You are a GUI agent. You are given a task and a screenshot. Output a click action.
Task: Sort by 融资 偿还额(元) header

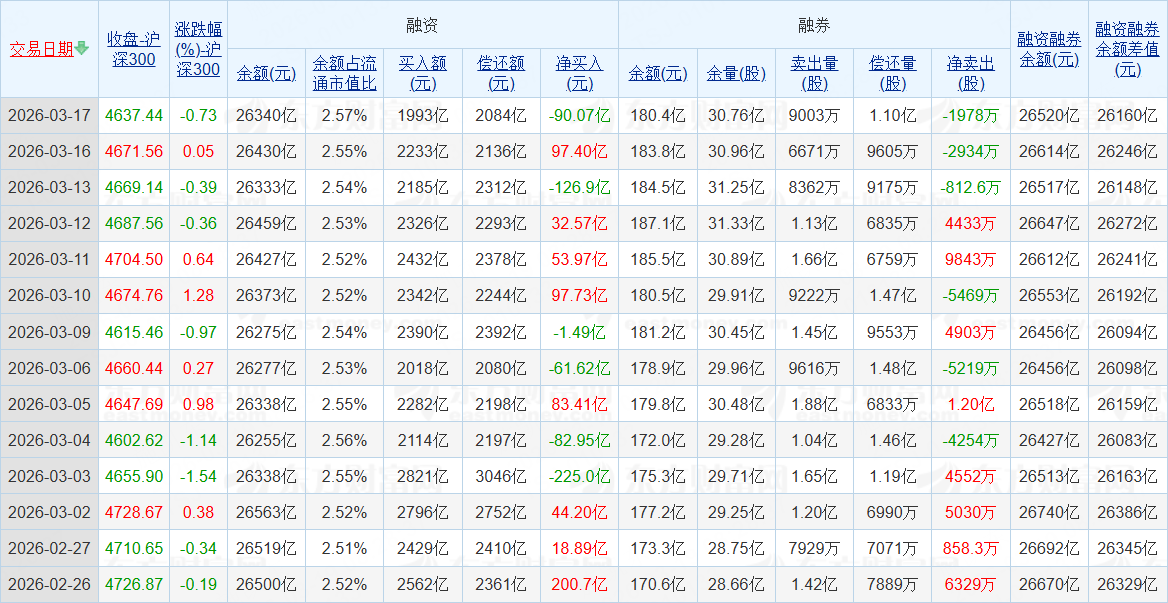click(501, 74)
